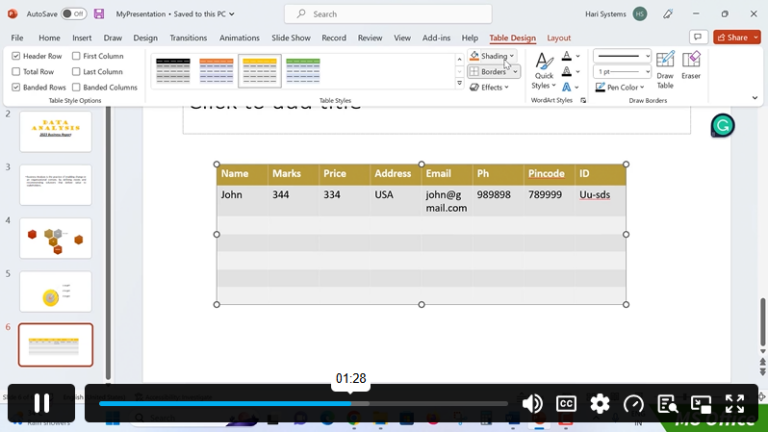Click the Grammarly icon

722,125
